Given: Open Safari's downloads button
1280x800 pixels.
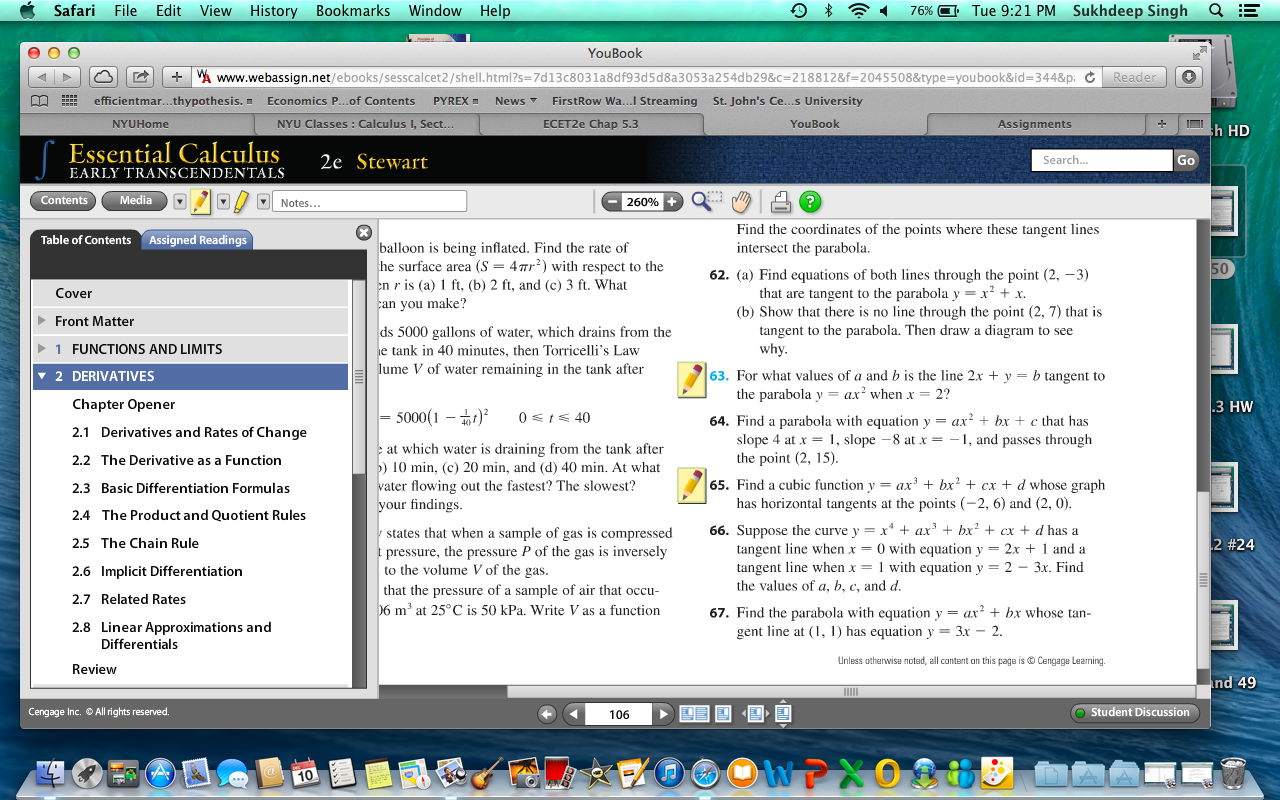Looking at the screenshot, I should pos(1189,77).
